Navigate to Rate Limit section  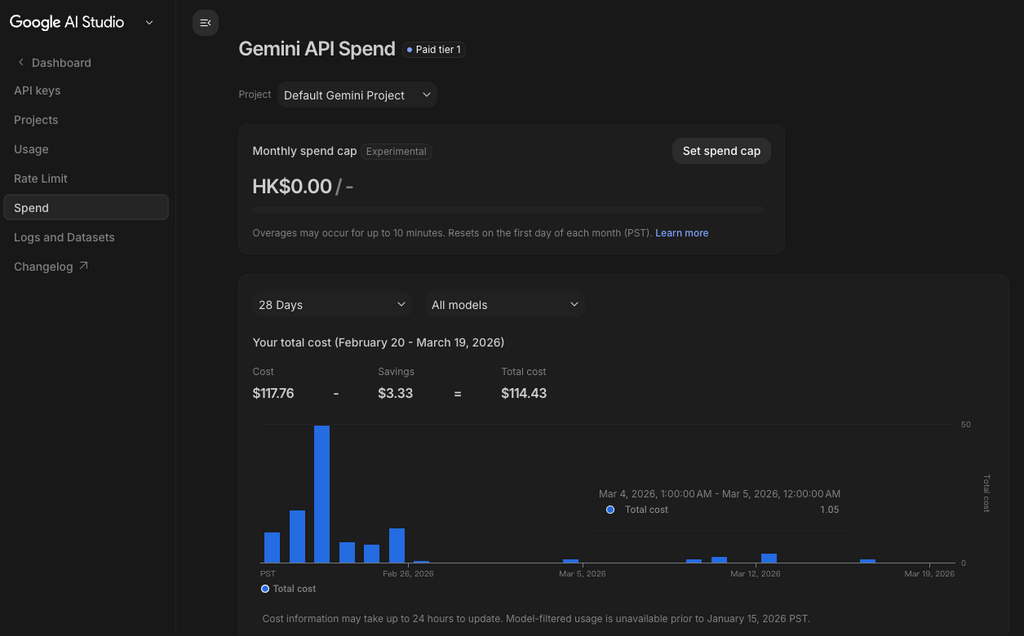coord(40,178)
